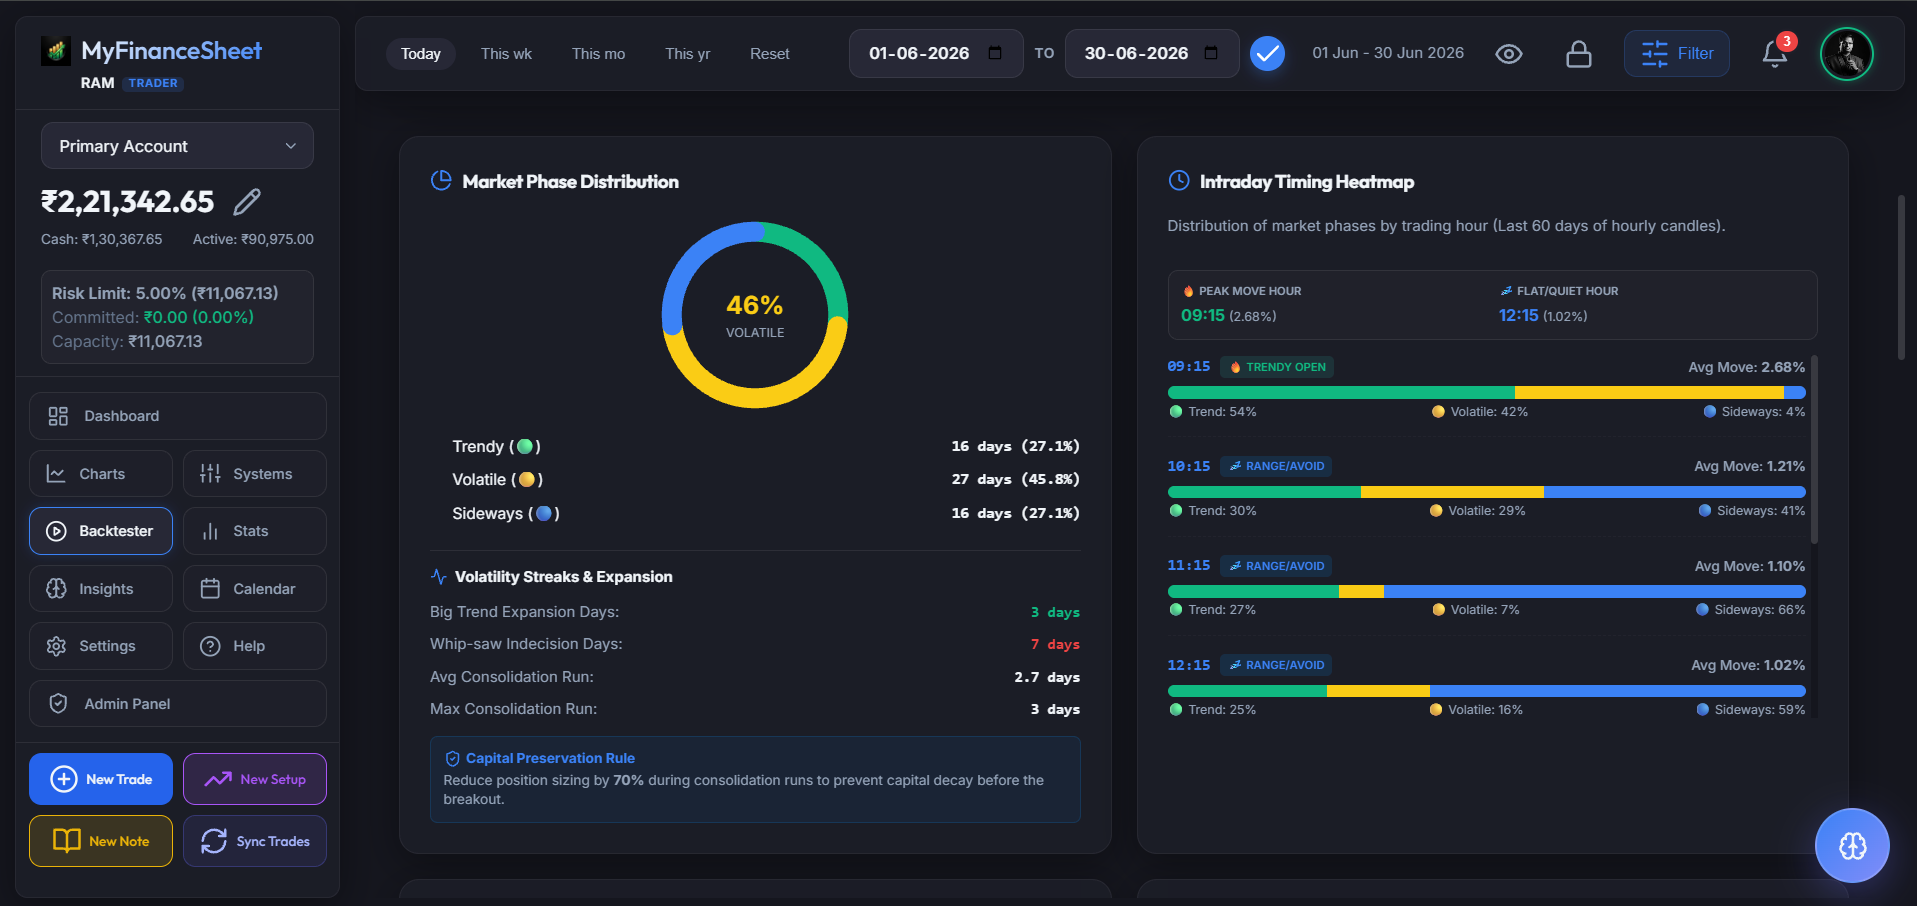
Task: Click the MyFinanceSheet logo icon
Action: [56, 50]
